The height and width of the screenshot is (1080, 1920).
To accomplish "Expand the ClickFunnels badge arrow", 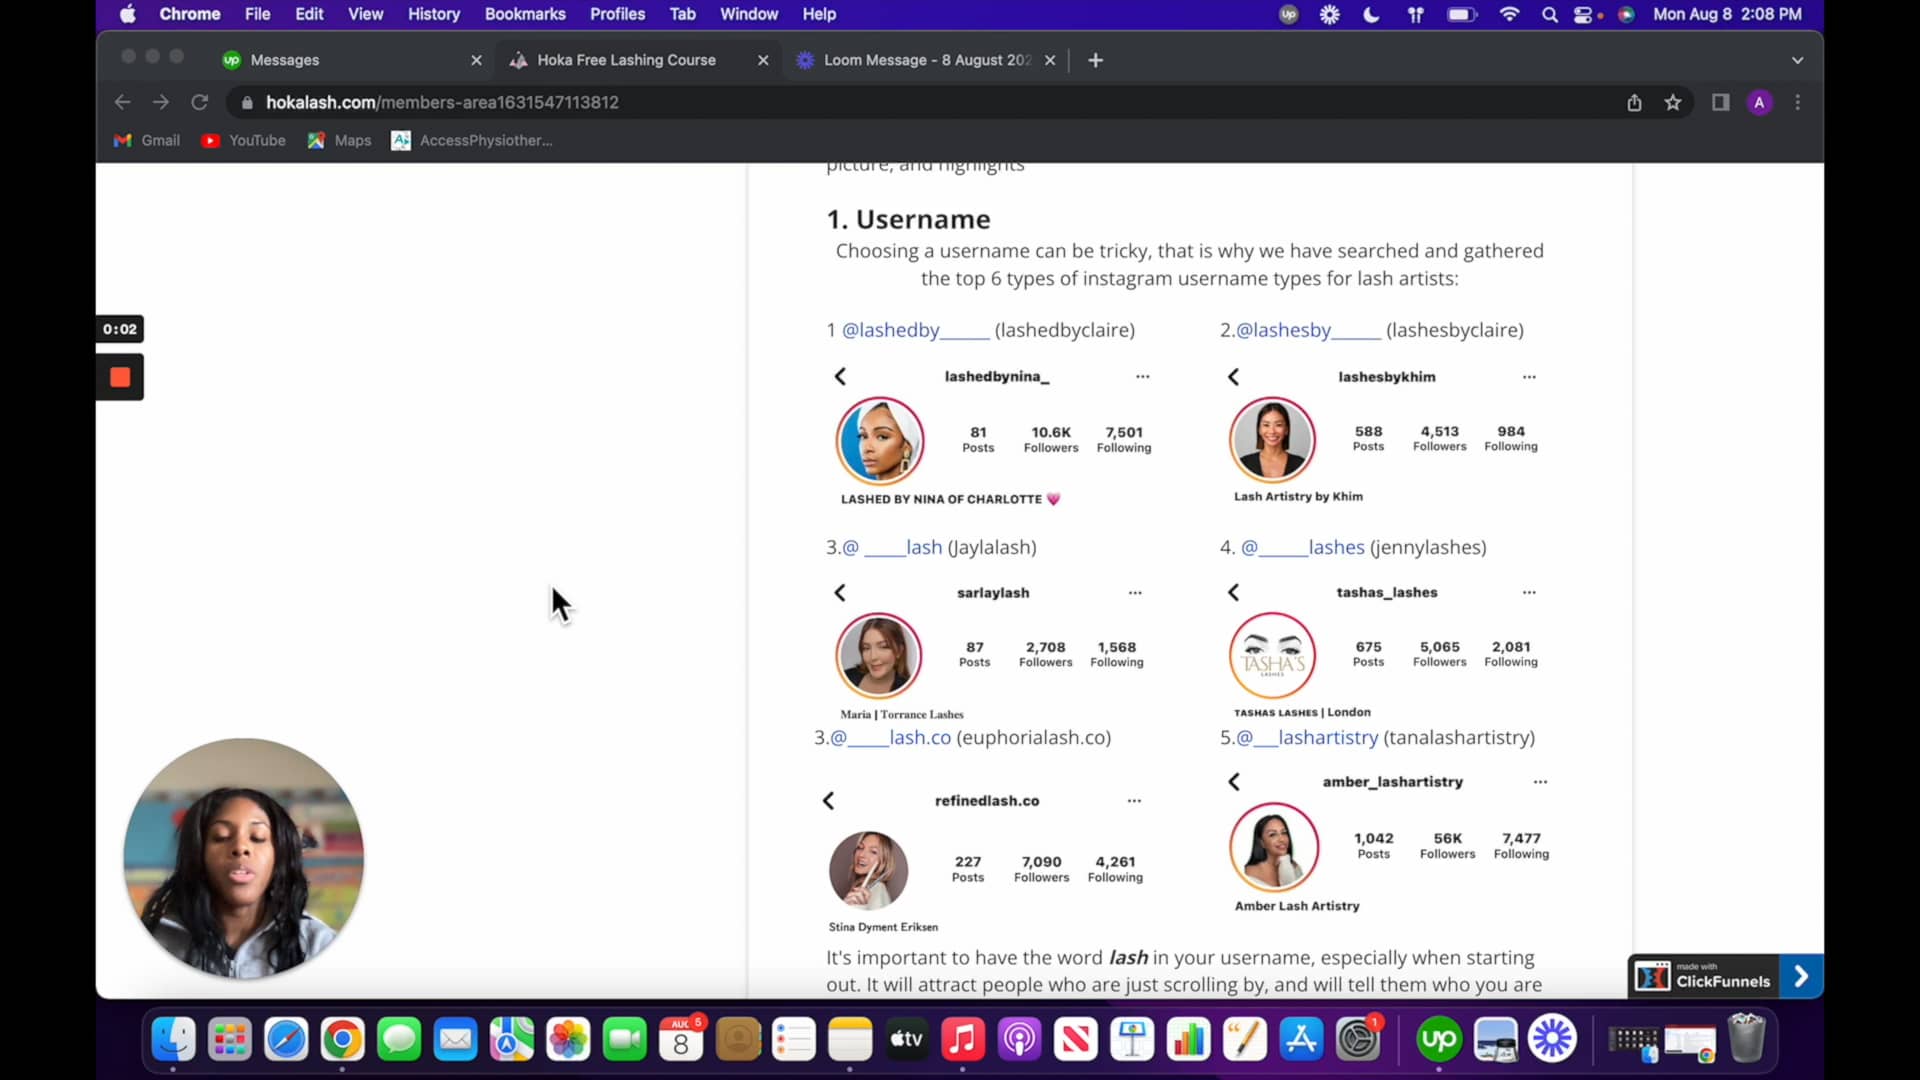I will [x=1800, y=975].
